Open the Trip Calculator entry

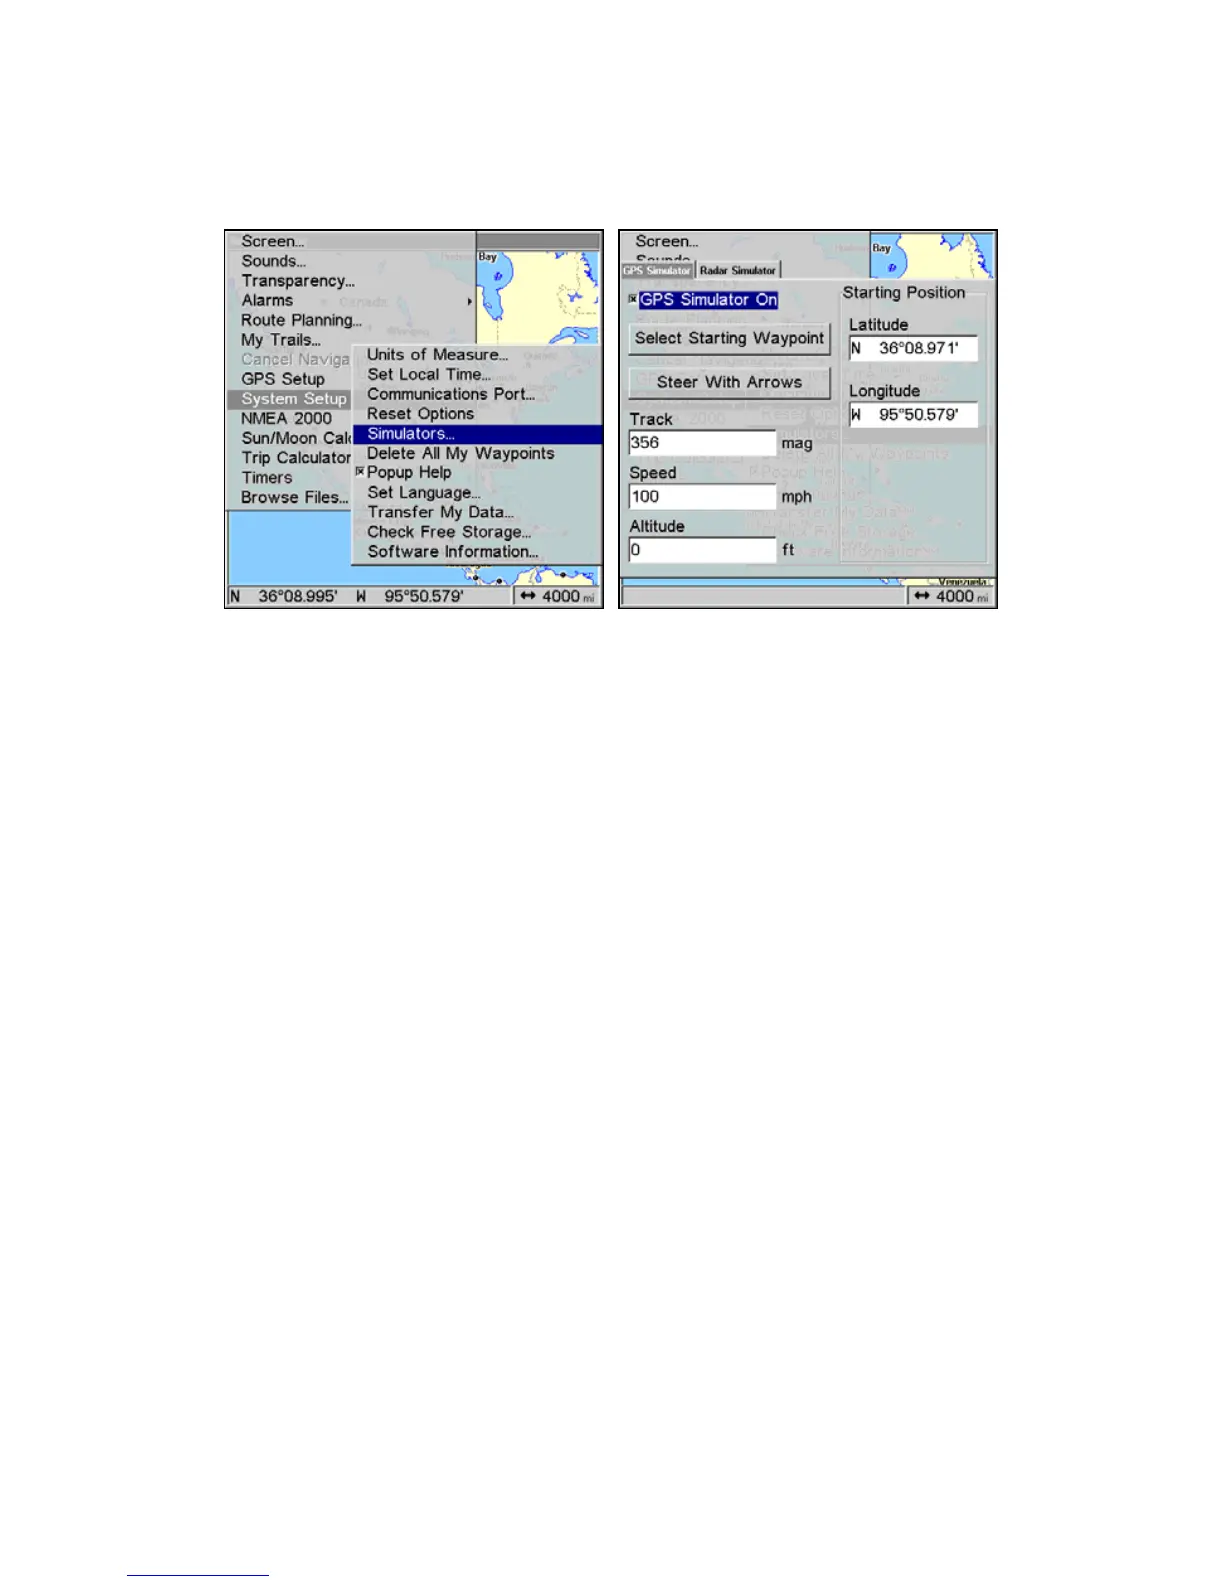[x=296, y=458]
